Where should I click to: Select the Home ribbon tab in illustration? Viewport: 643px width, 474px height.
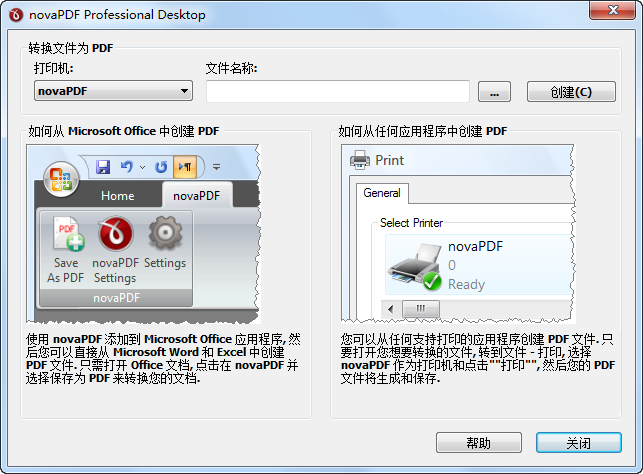click(118, 196)
